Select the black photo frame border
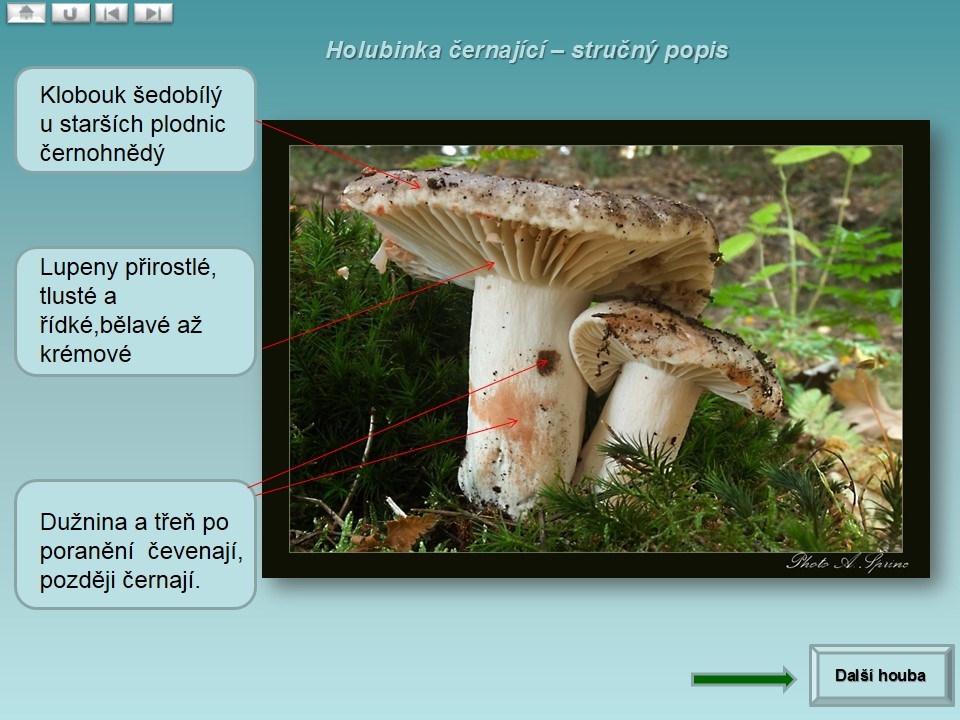The width and height of the screenshot is (960, 720). (x=276, y=350)
